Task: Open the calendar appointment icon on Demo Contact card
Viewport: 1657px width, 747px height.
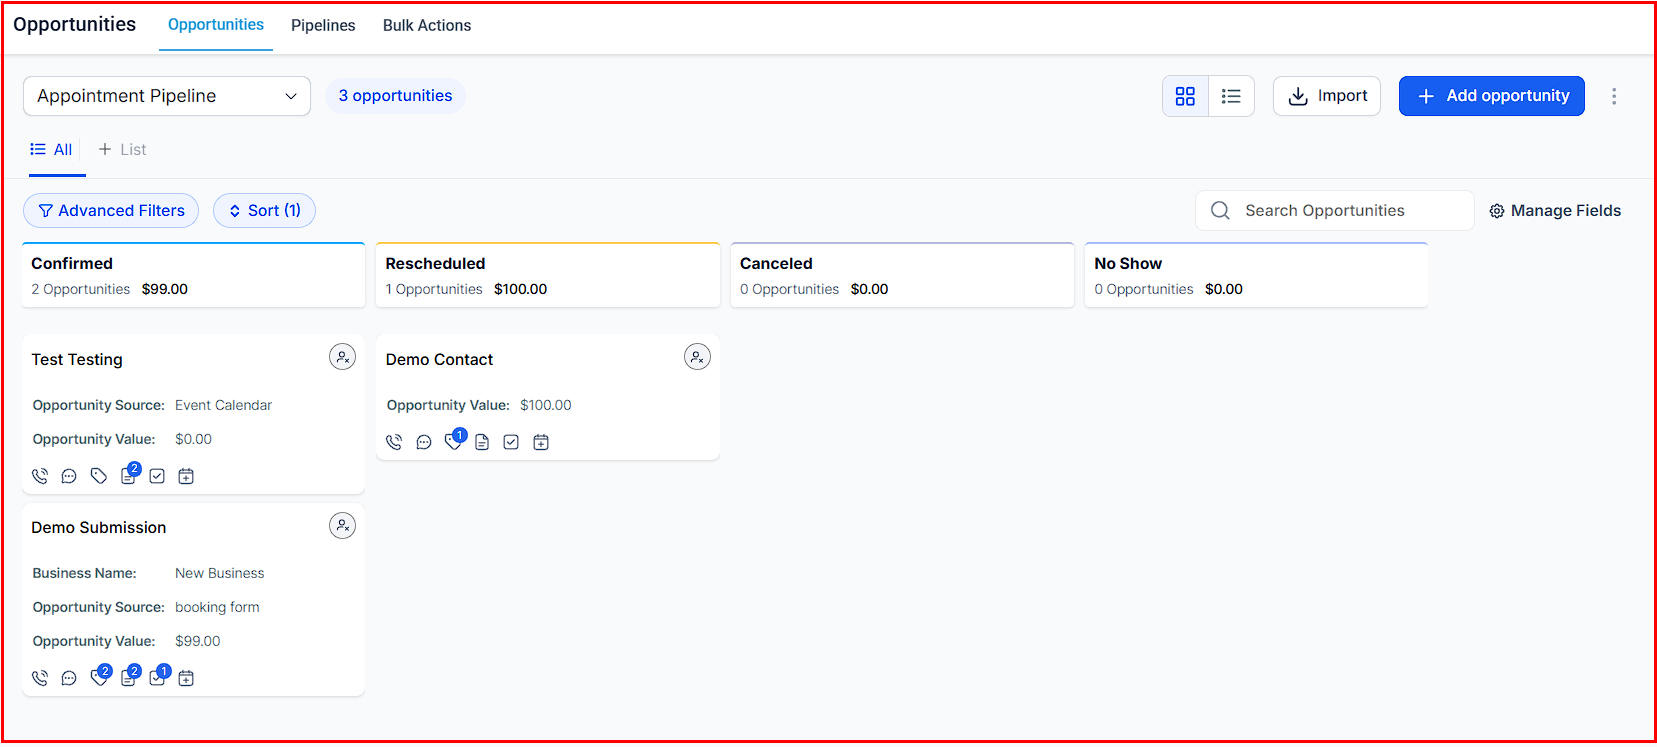Action: click(x=541, y=442)
